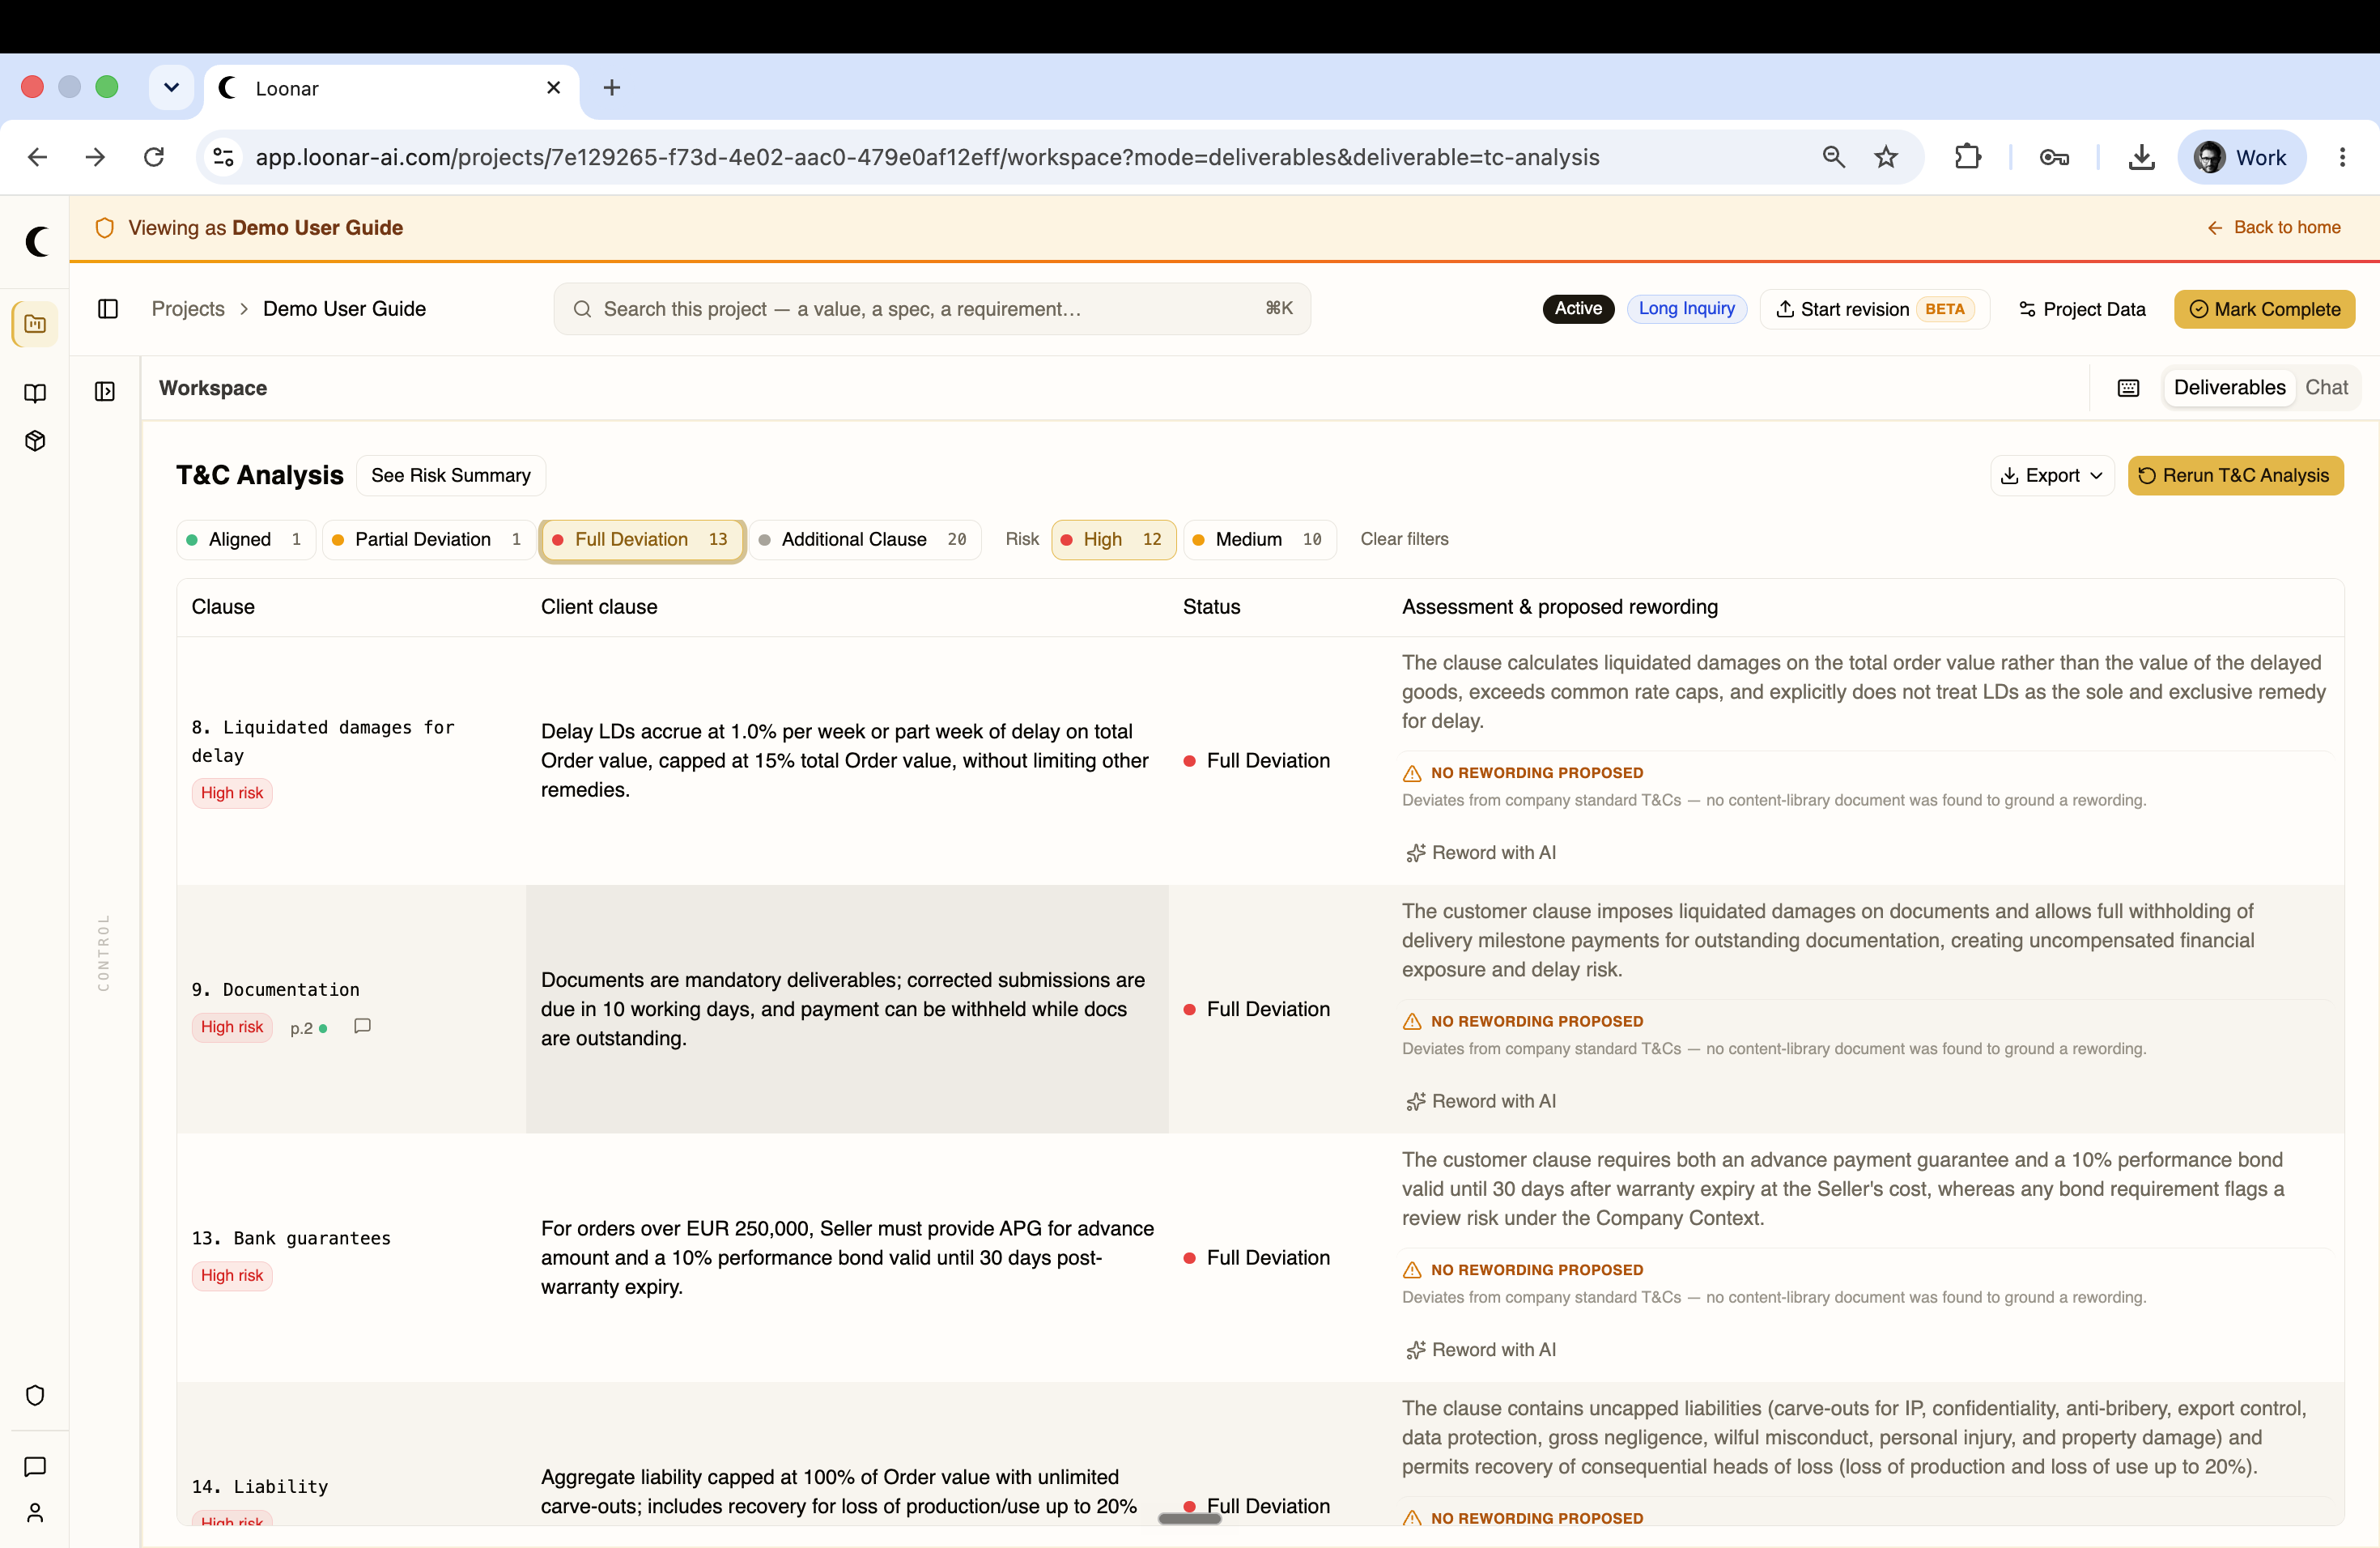This screenshot has width=2380, height=1548.
Task: Click Demo User Guide breadcrumb
Action: 344,309
